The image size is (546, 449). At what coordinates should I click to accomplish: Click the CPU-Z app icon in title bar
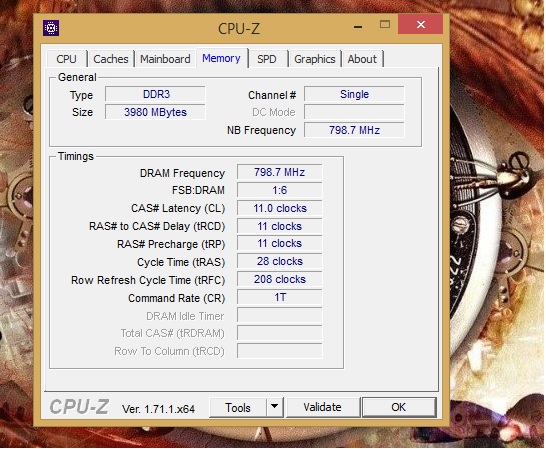(x=51, y=28)
